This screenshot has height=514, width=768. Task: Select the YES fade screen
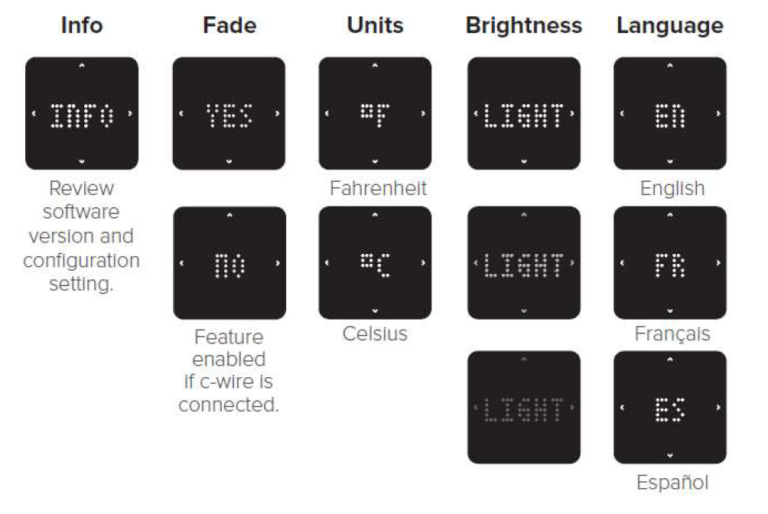228,113
